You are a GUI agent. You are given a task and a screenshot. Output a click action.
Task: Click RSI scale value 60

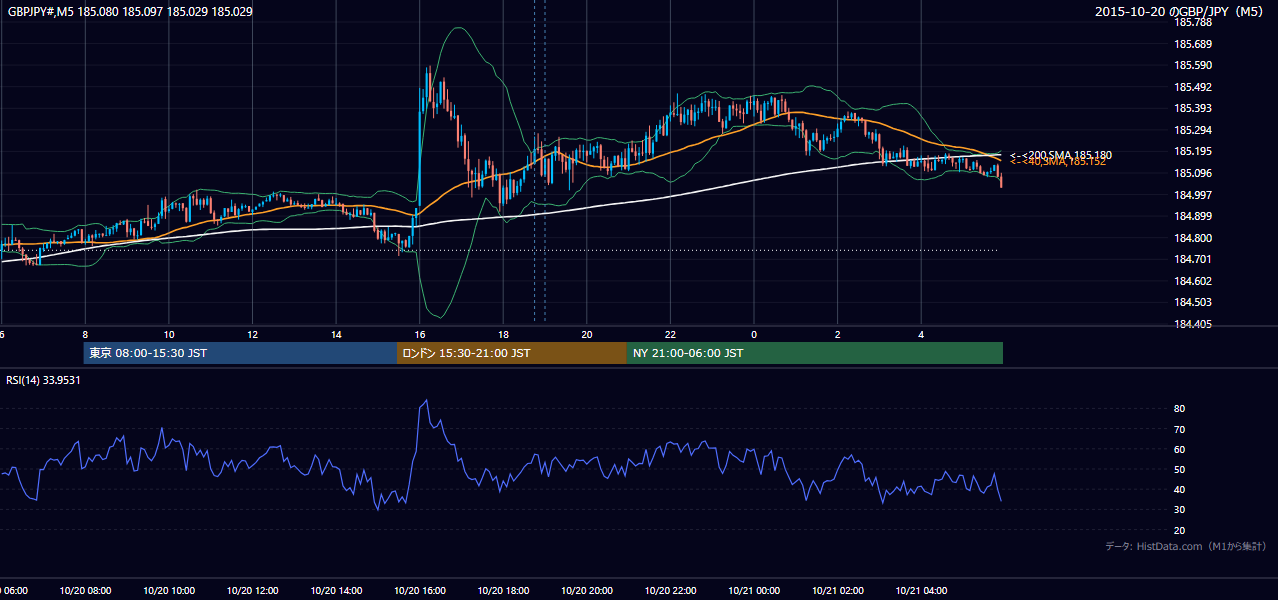coord(1180,449)
